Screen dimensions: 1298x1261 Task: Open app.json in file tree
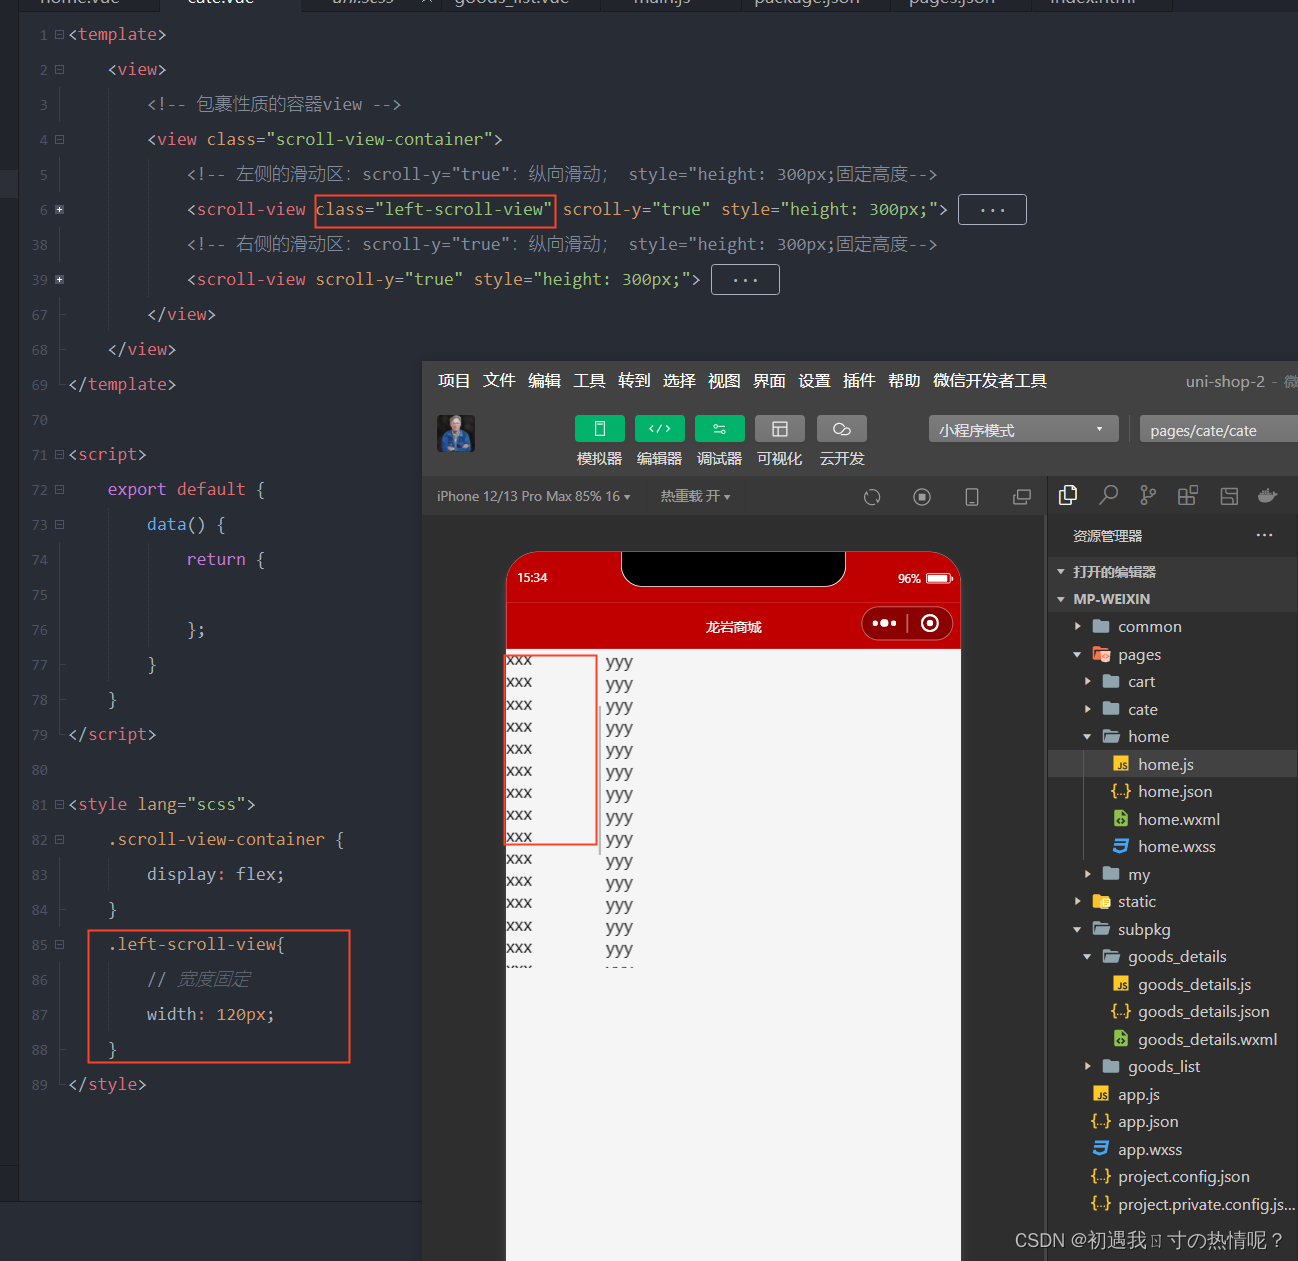tap(1172, 1122)
